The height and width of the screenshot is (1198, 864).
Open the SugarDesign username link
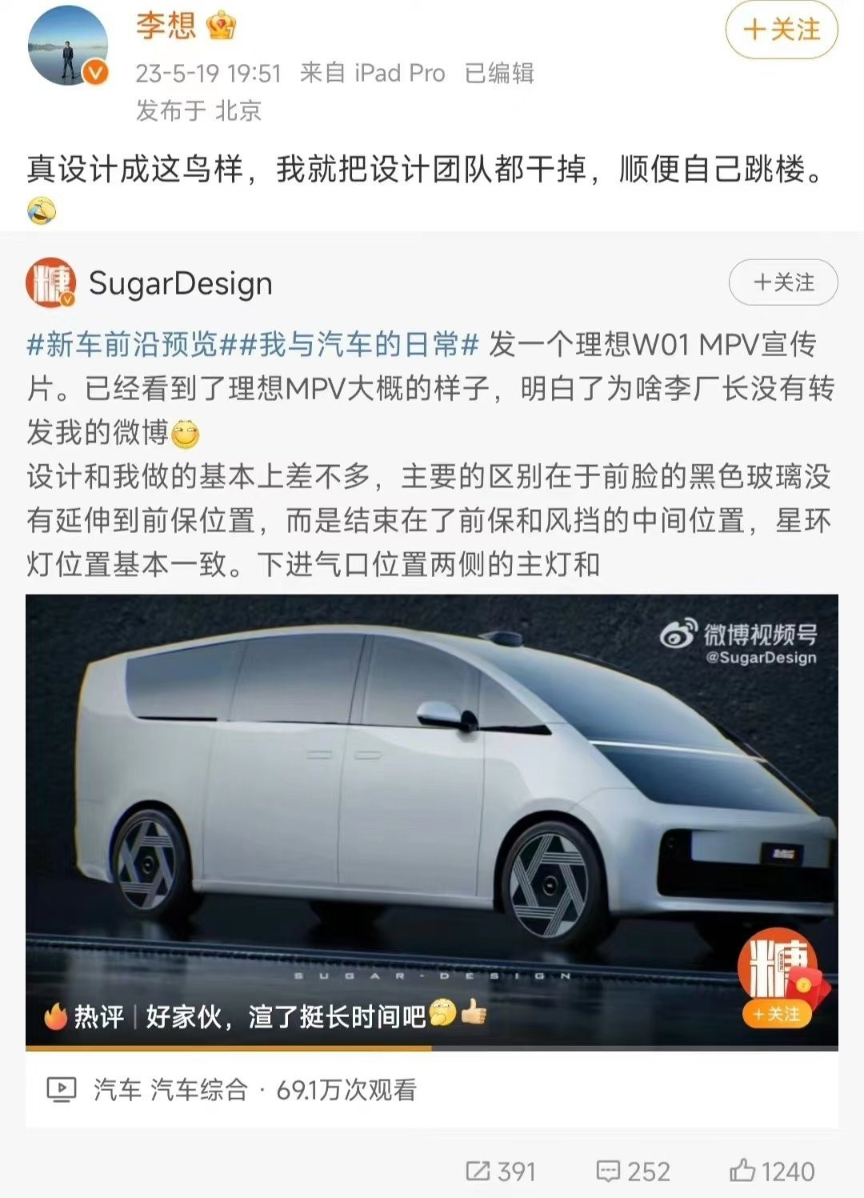point(180,283)
